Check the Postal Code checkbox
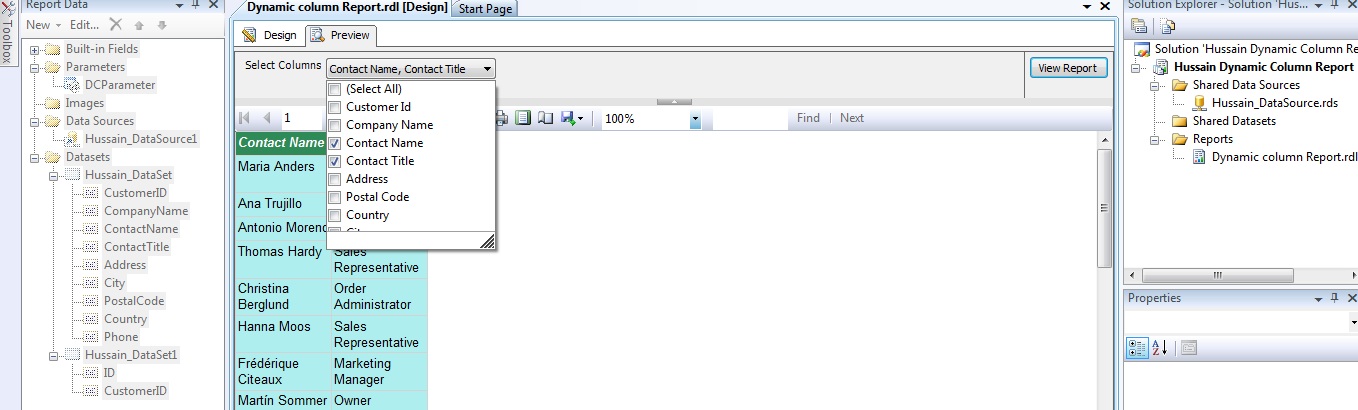Viewport: 1358px width, 410px height. 335,197
